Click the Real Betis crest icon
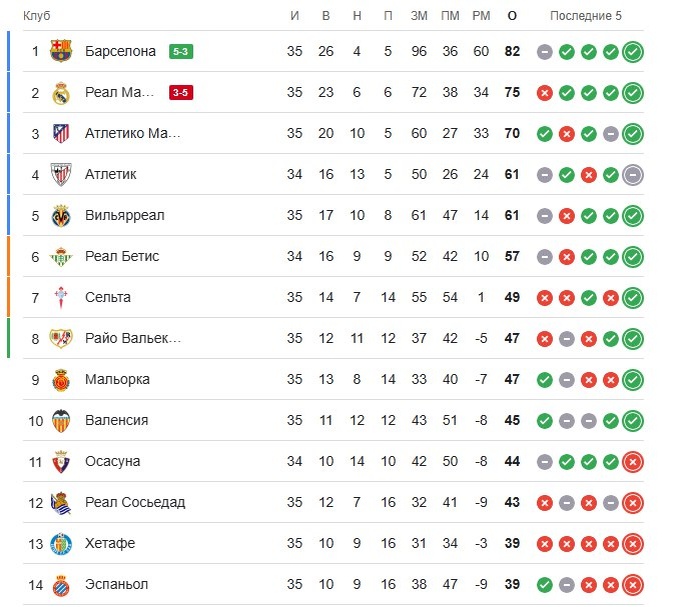 [61, 256]
